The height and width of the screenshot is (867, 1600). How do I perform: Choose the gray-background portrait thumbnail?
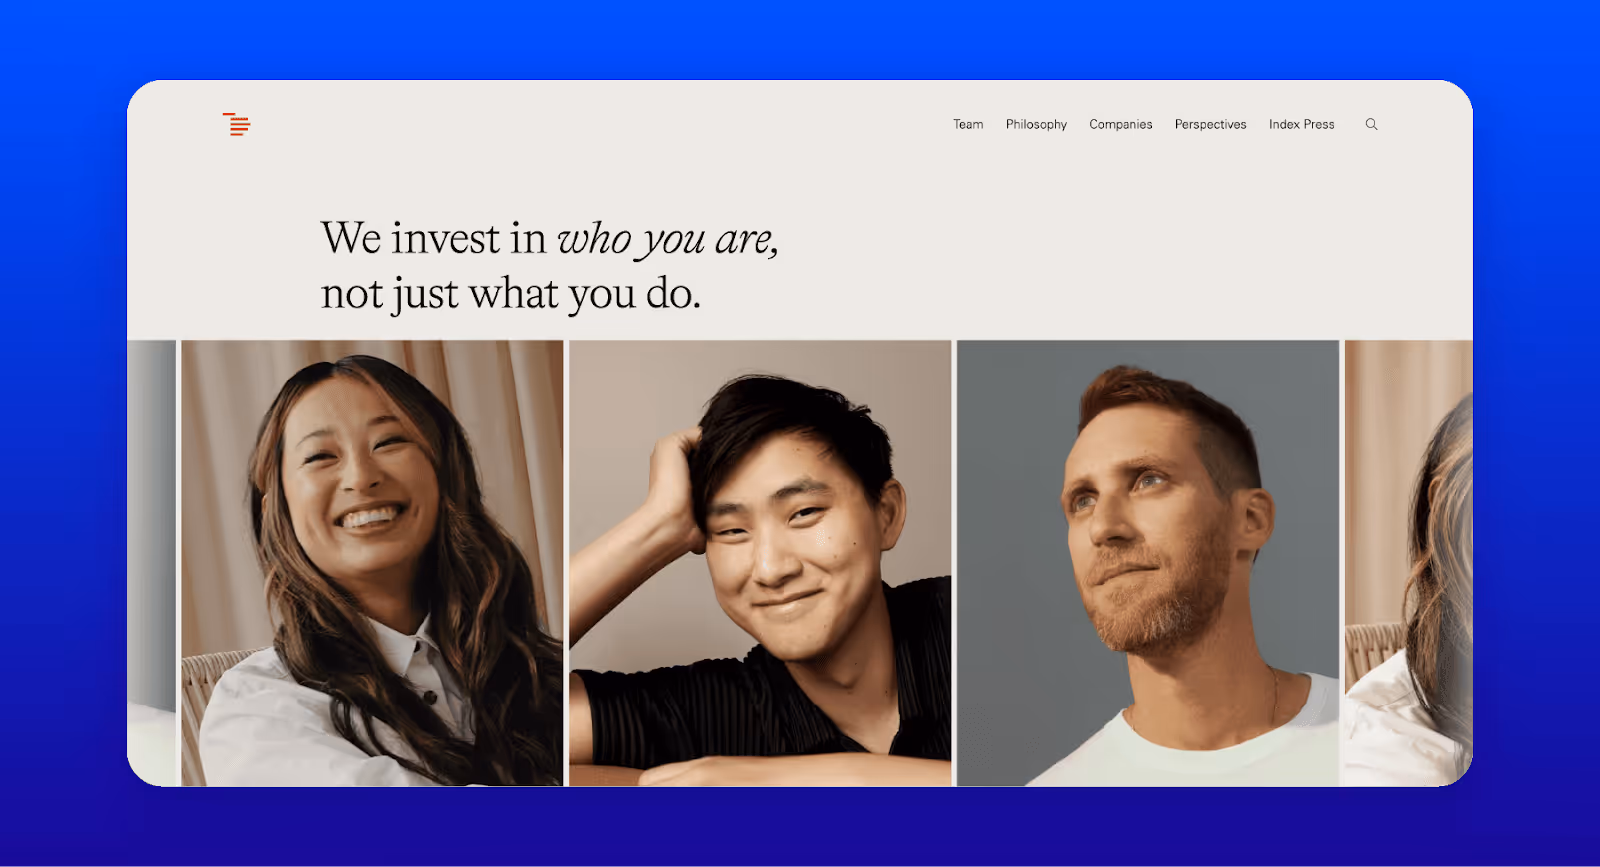point(1148,563)
